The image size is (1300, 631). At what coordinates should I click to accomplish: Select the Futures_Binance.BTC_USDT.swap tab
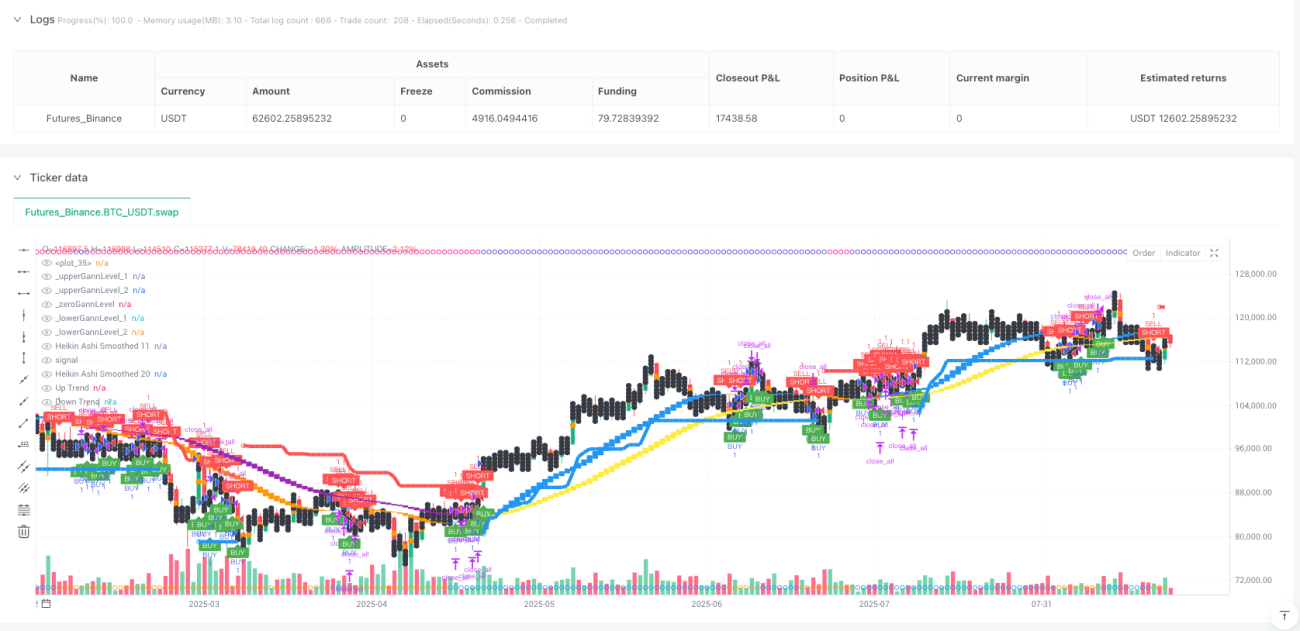tap(102, 212)
